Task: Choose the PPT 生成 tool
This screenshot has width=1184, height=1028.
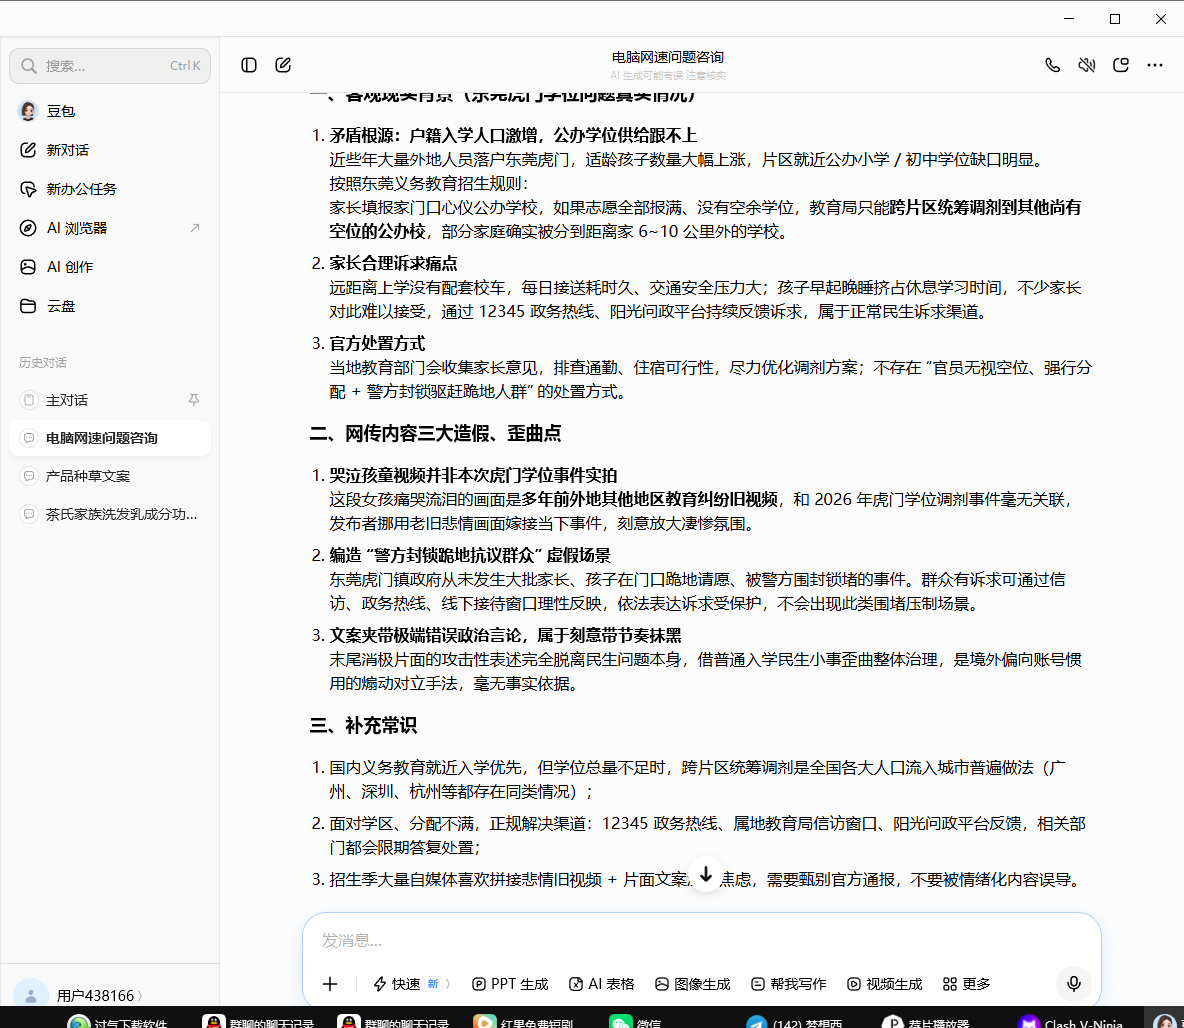Action: tap(510, 983)
